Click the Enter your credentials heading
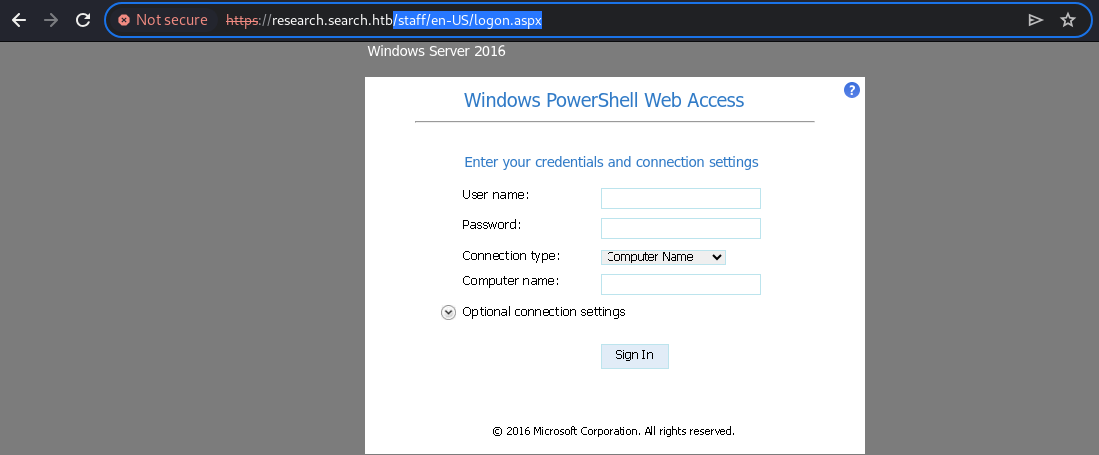 [x=611, y=163]
